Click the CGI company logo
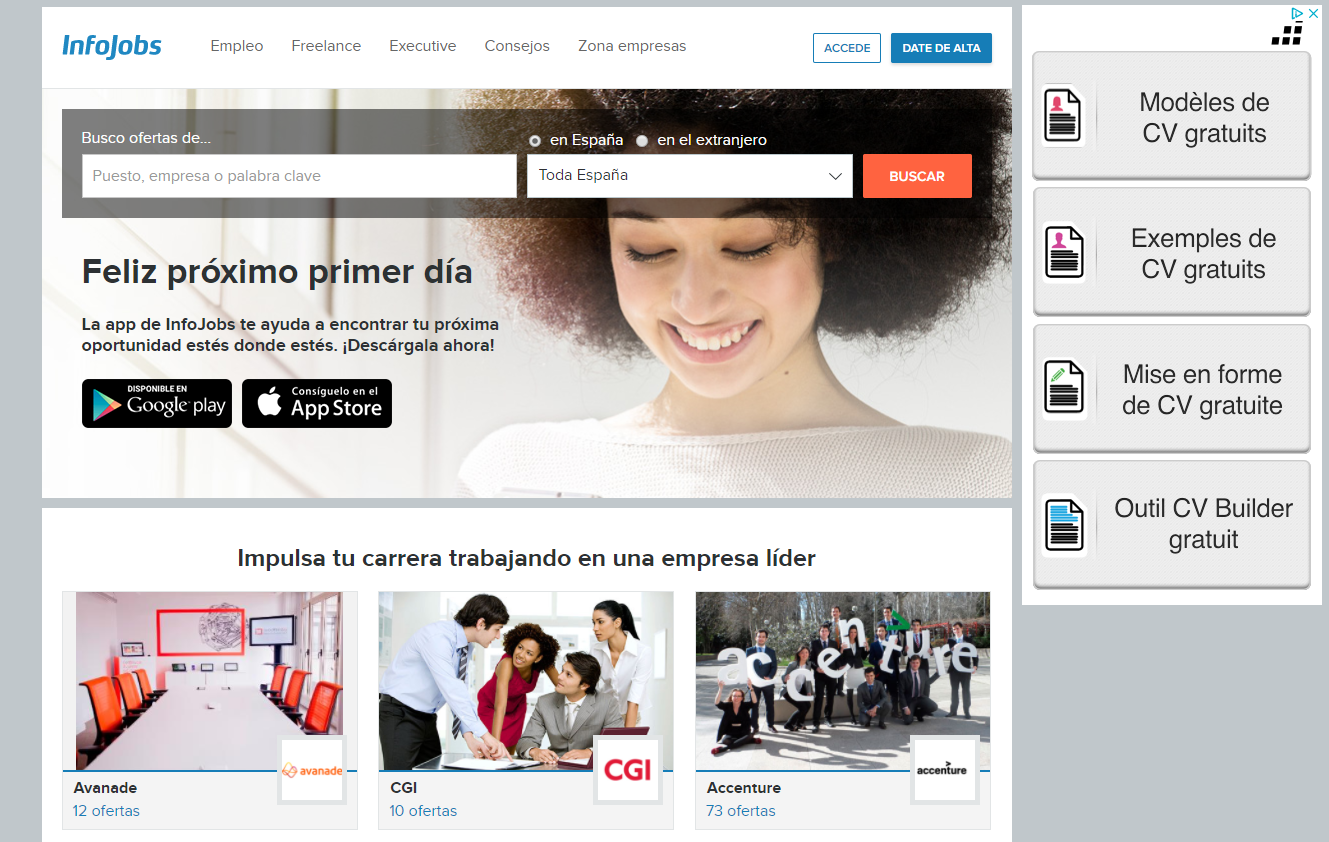1329x842 pixels. click(627, 771)
